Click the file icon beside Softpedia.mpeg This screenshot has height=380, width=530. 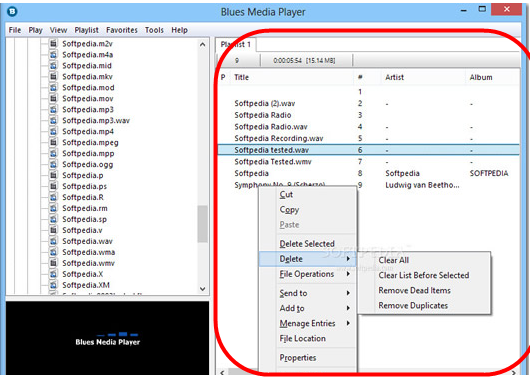coord(53,142)
